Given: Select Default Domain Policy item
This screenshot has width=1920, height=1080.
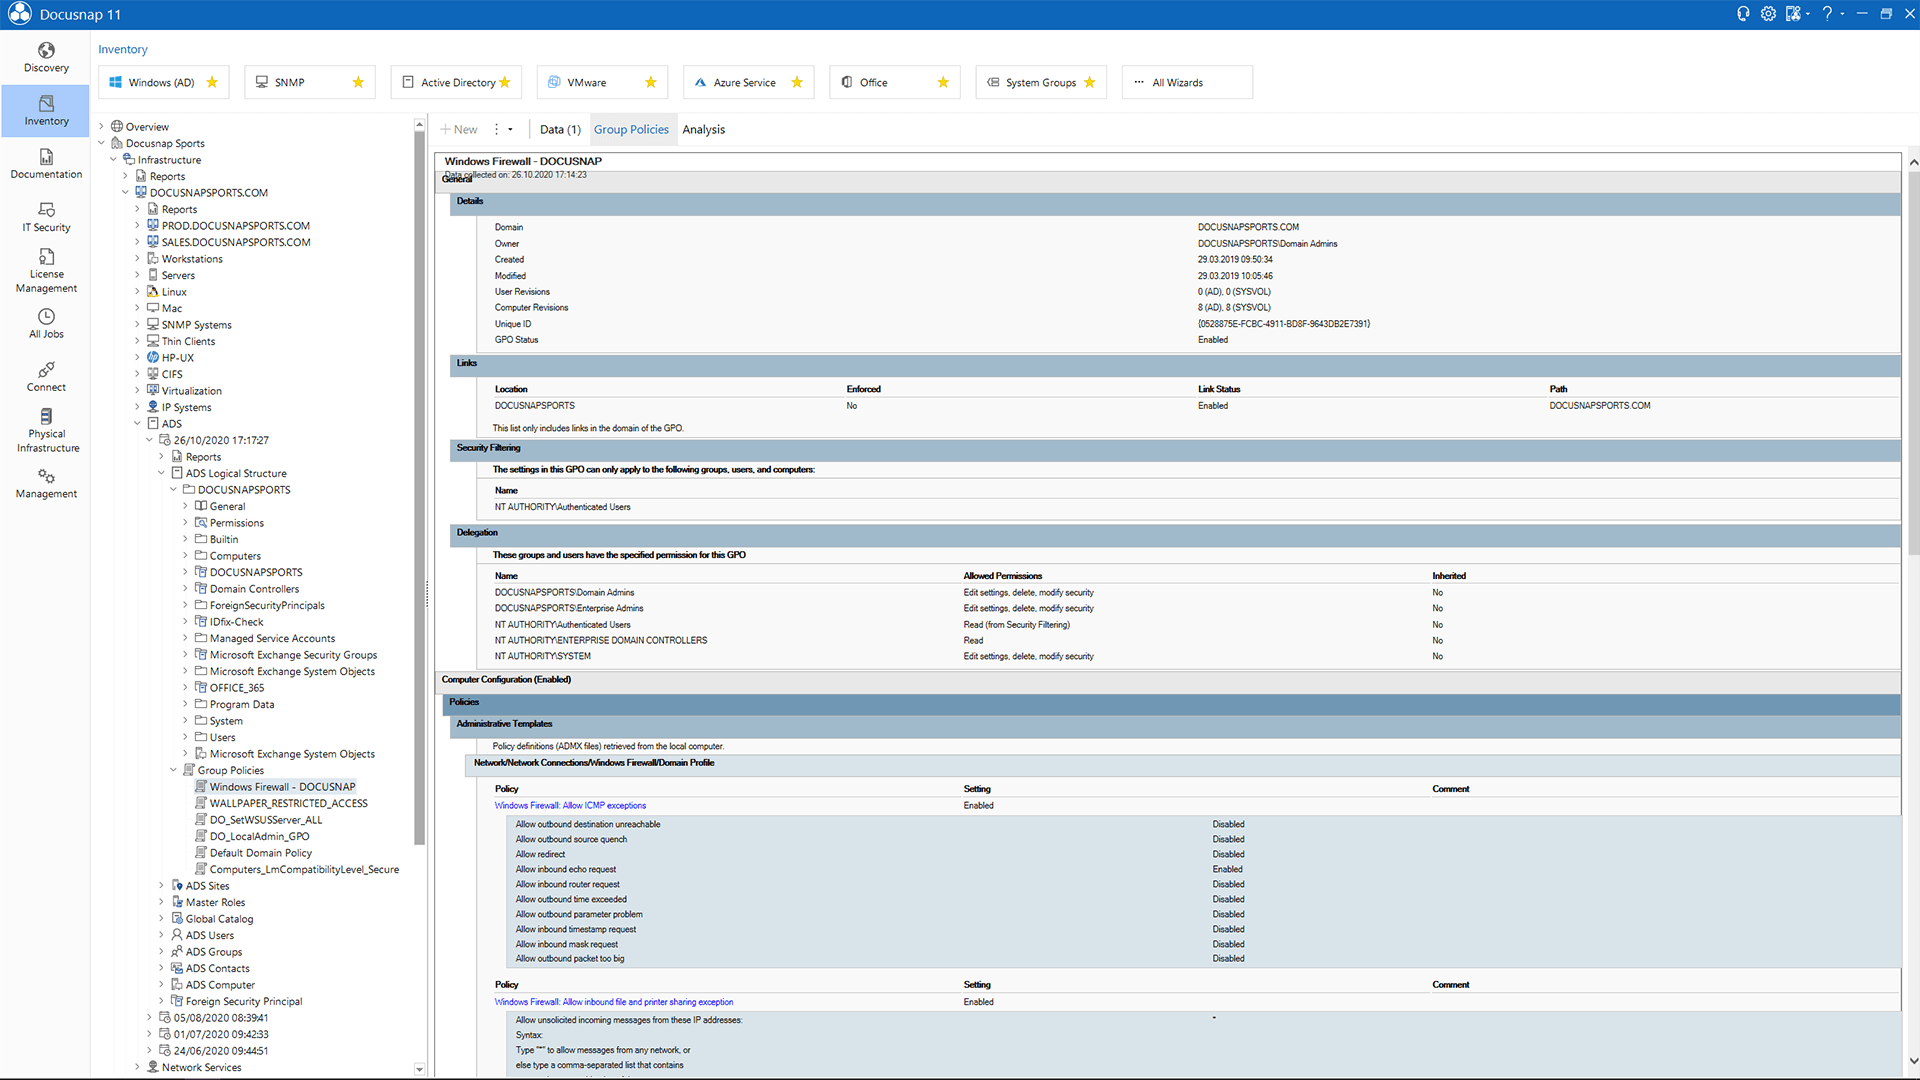Looking at the screenshot, I should coord(260,853).
